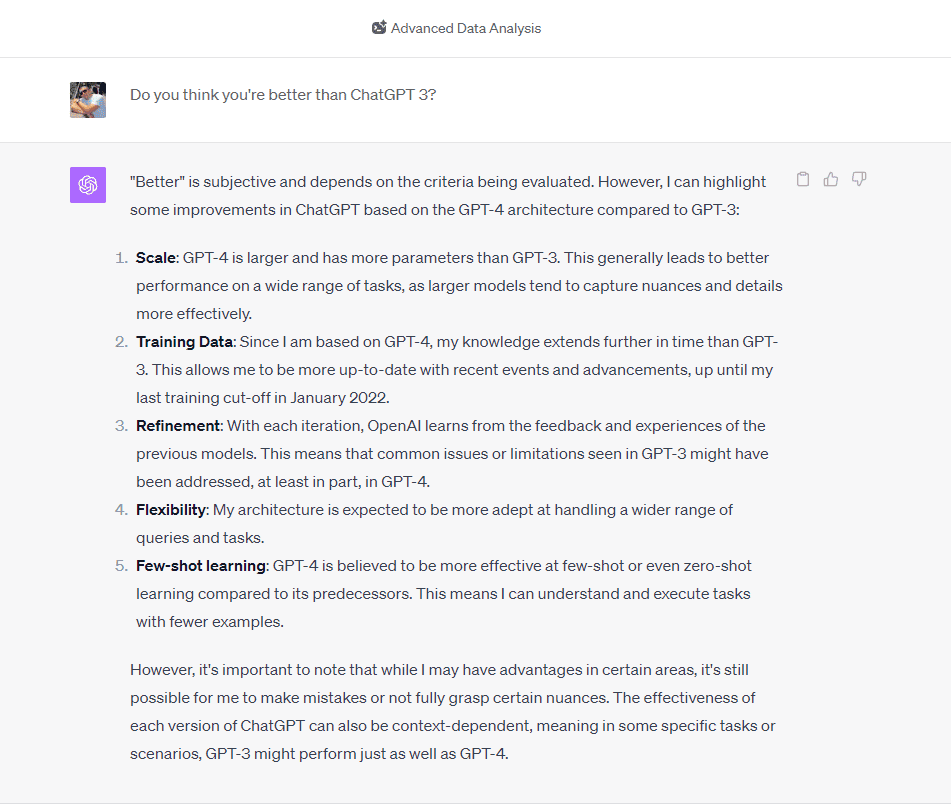Click the phrase zero-shot in item five
The width and height of the screenshot is (951, 807).
click(x=717, y=566)
